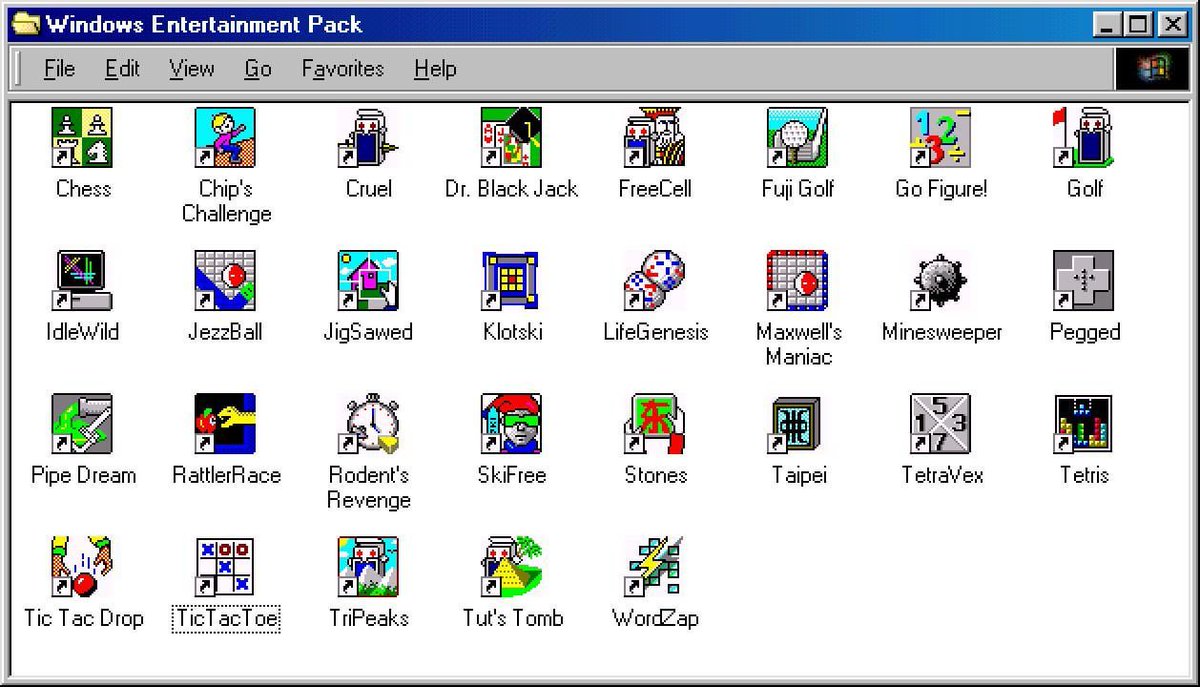Click the 'TicTacToe' label text

pos(225,618)
